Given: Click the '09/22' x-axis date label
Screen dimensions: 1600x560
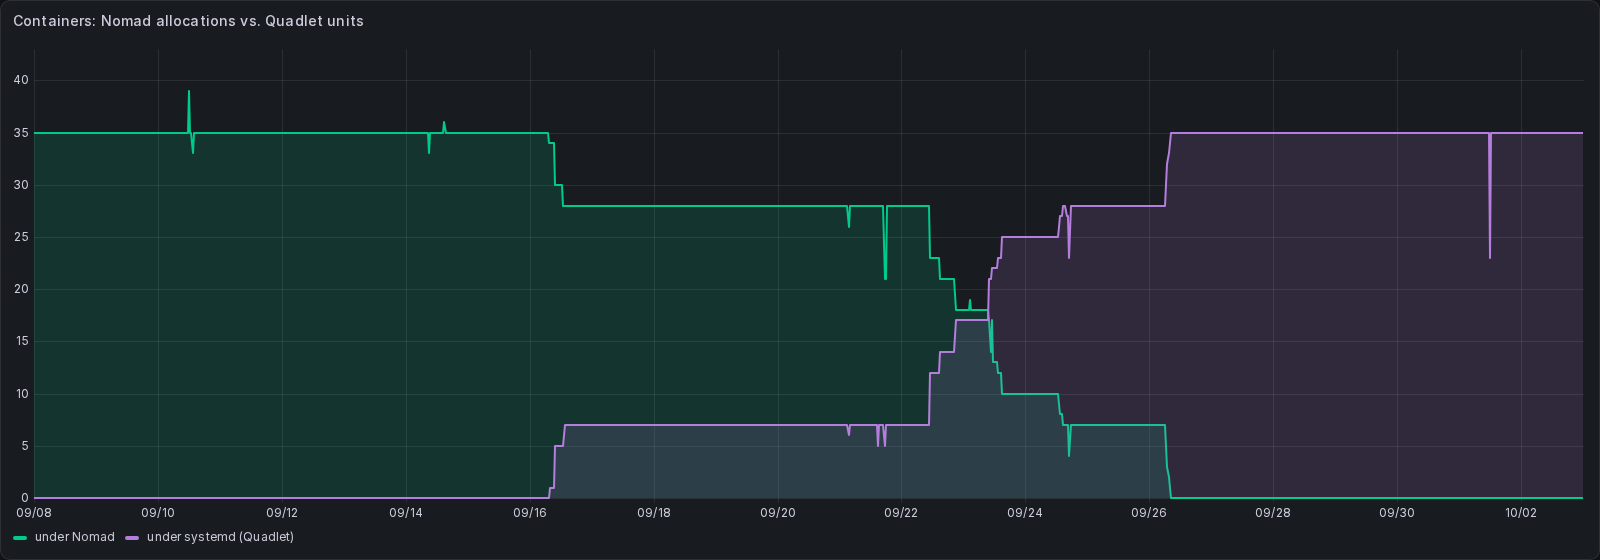Looking at the screenshot, I should point(901,513).
